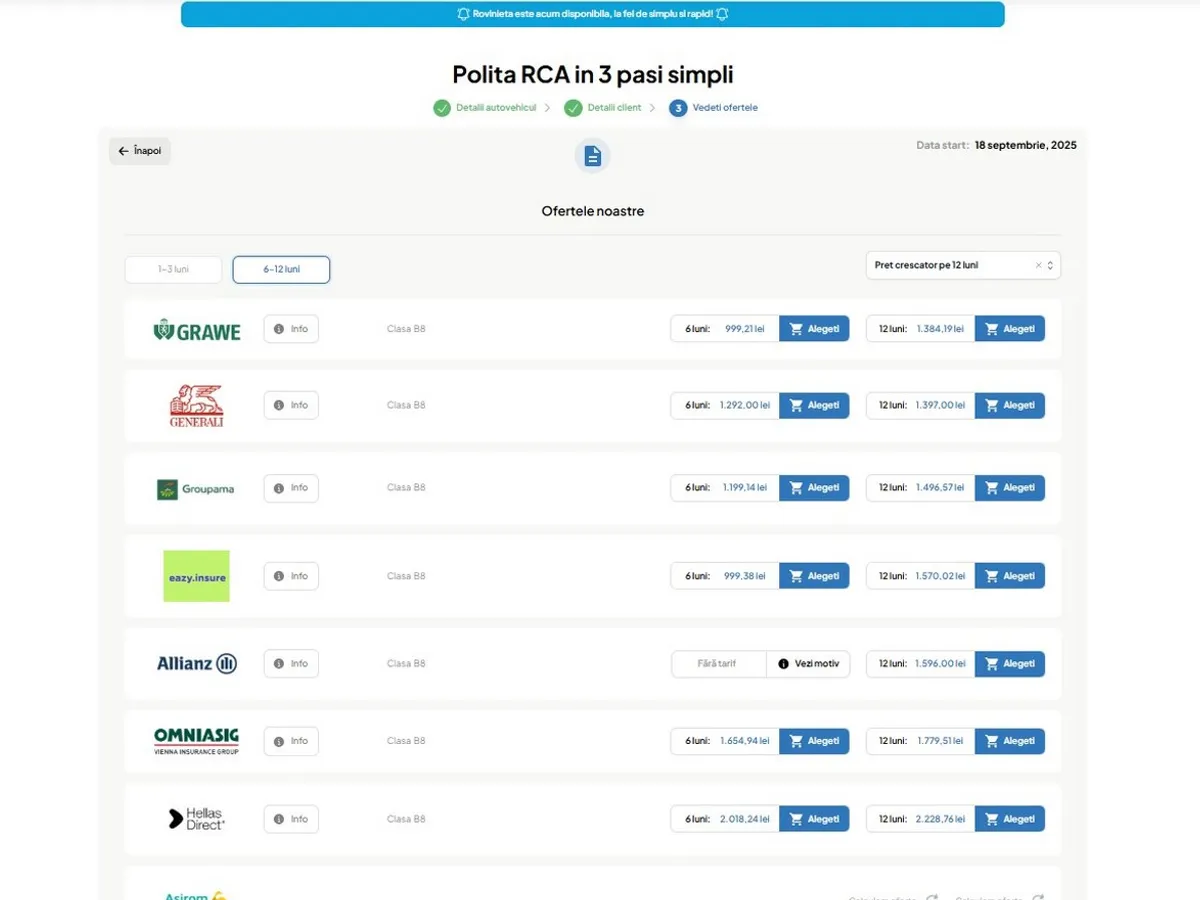Expand sort options via the up-down arrows
Viewport: 1200px width, 900px height.
click(1050, 265)
